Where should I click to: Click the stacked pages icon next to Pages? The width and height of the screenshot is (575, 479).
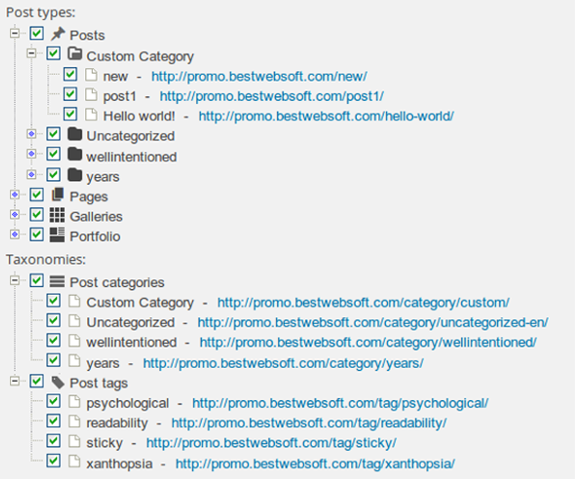tap(57, 195)
